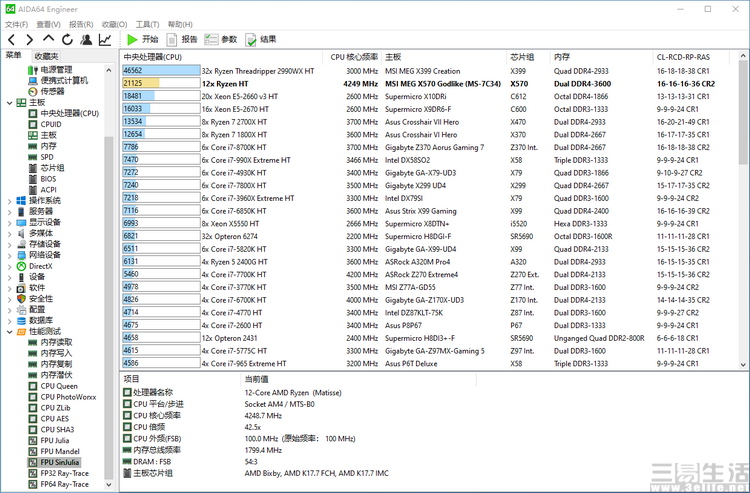Click the Forward navigation arrow
Viewport: 750px width, 493px height.
pos(30,40)
